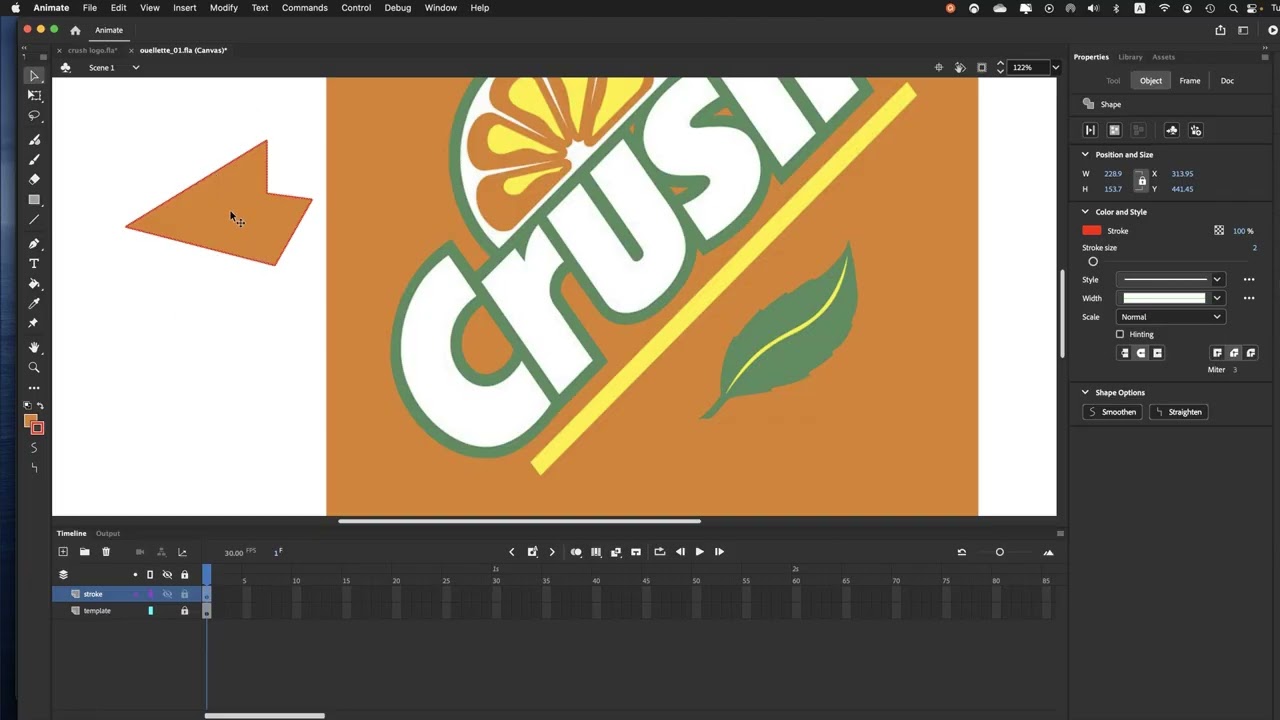Collapse the Position and Size section
This screenshot has width=1280, height=720.
[x=1085, y=155]
